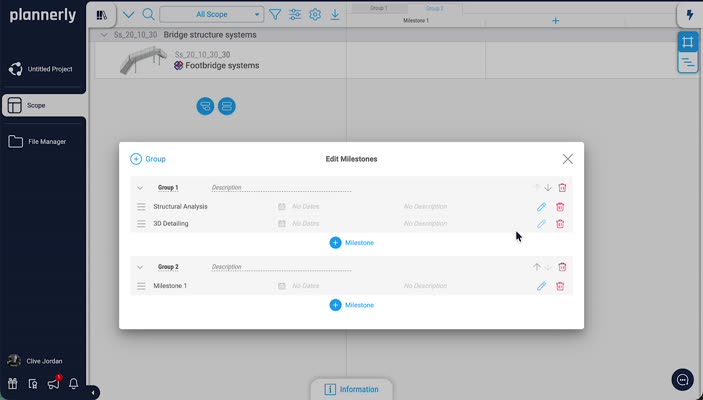
Task: Click the calendar icon for Milestone 1
Action: click(x=282, y=286)
